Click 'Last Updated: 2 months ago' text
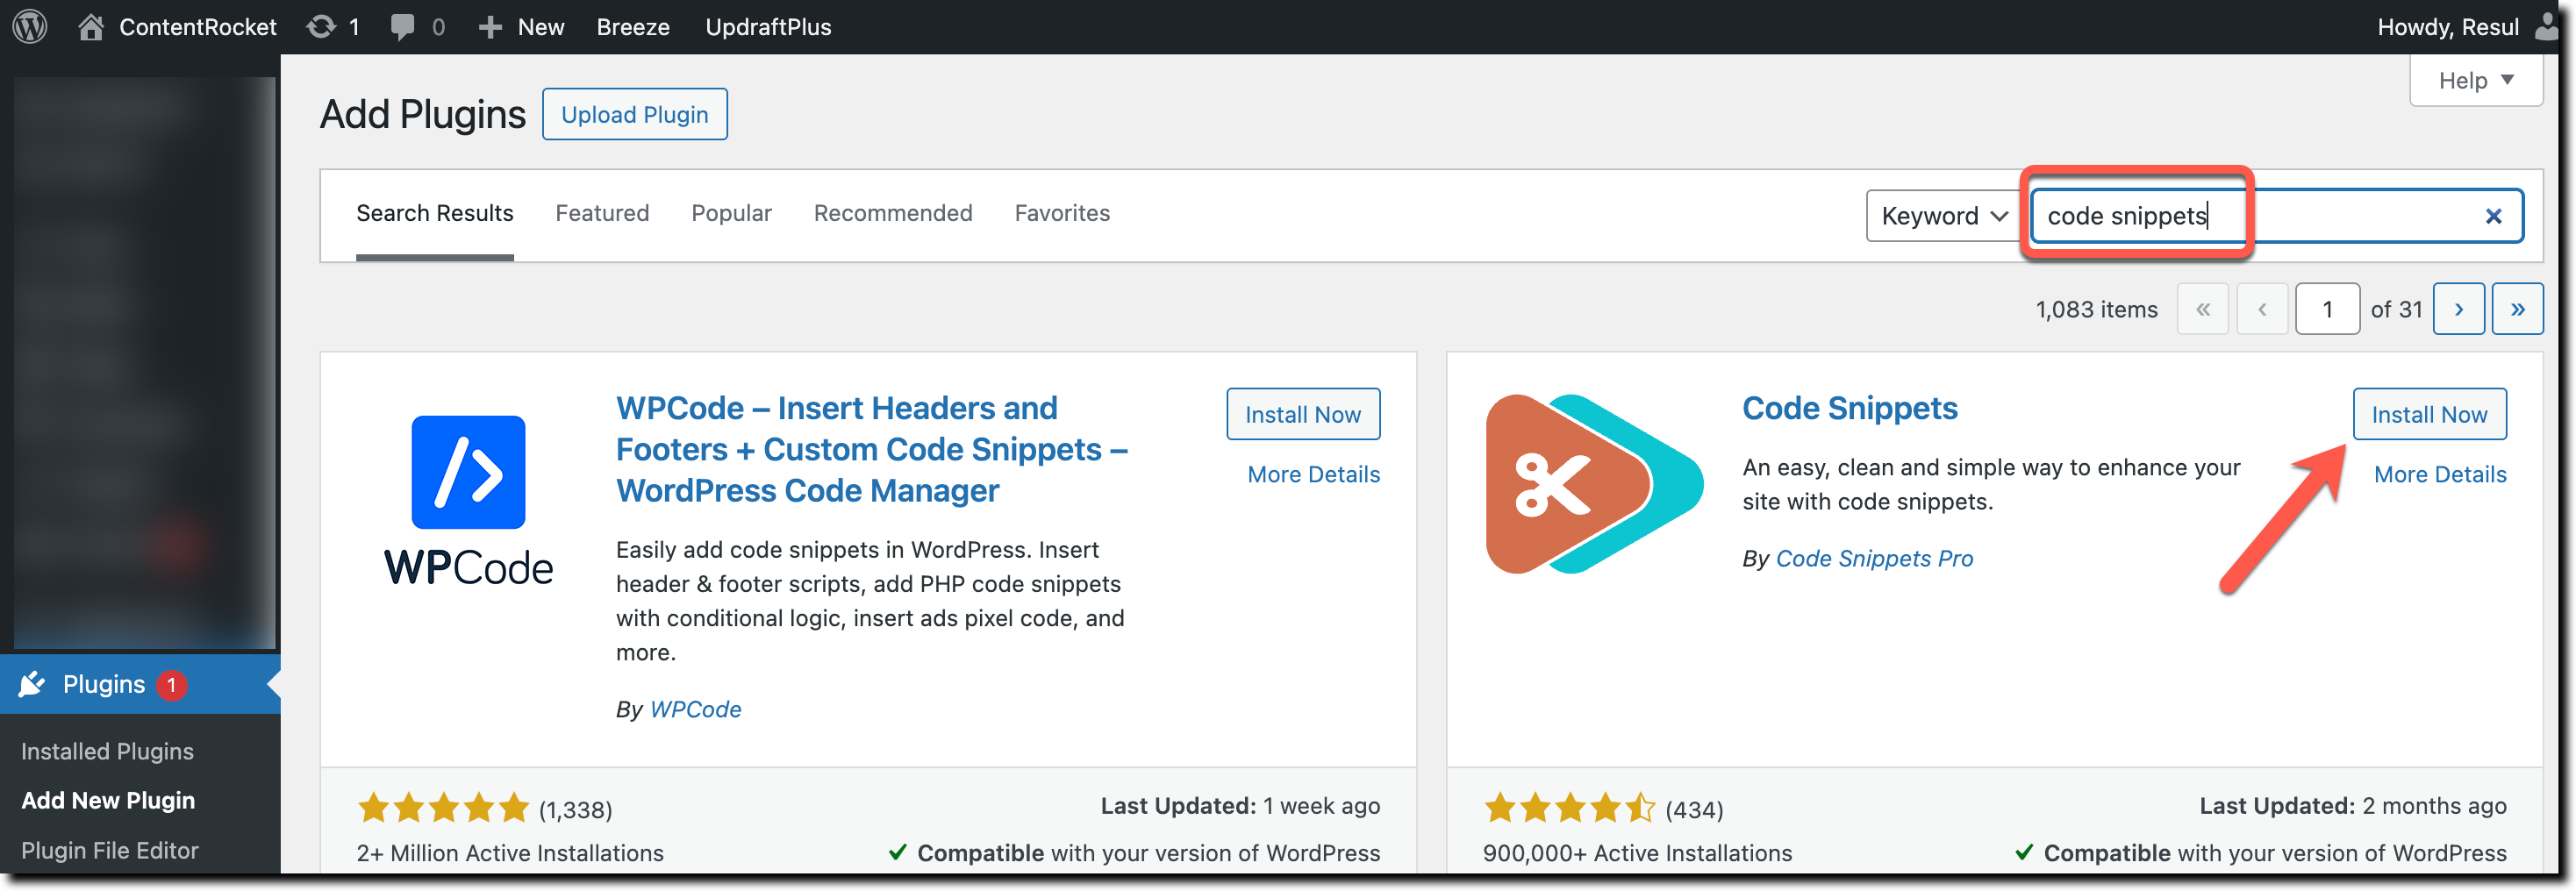This screenshot has width=2576, height=891. tap(2352, 806)
